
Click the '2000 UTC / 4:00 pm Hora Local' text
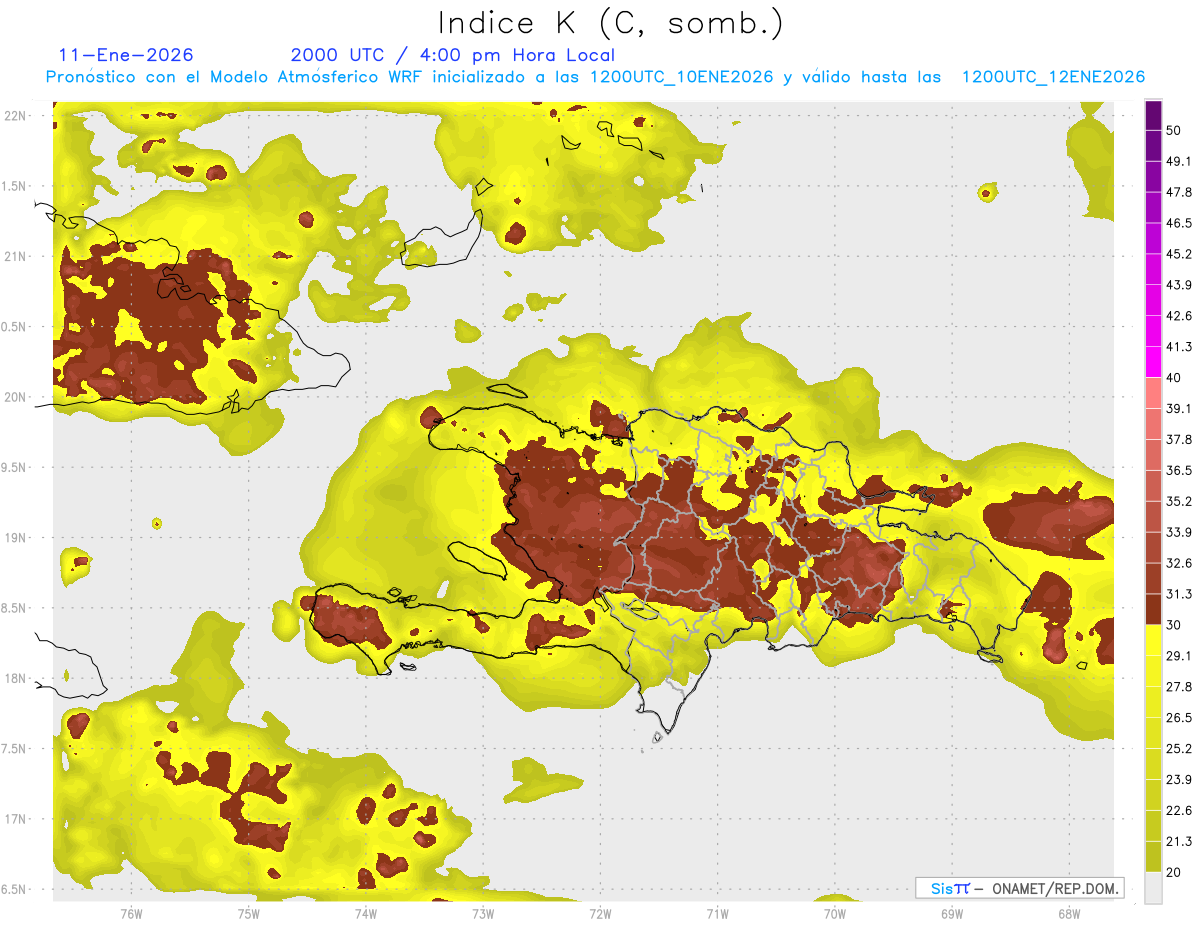(452, 55)
